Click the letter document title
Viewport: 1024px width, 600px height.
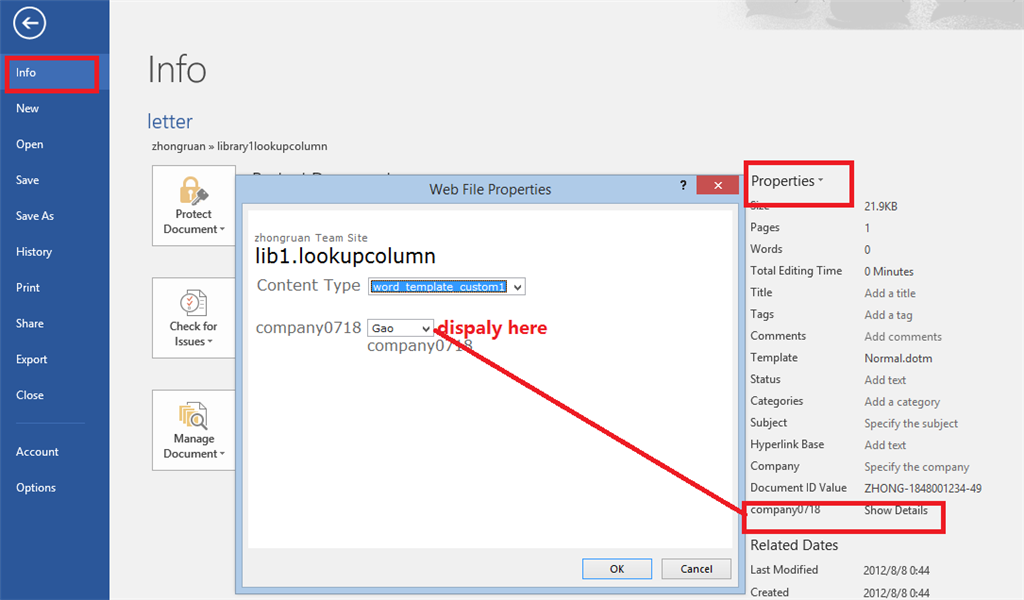tap(170, 121)
